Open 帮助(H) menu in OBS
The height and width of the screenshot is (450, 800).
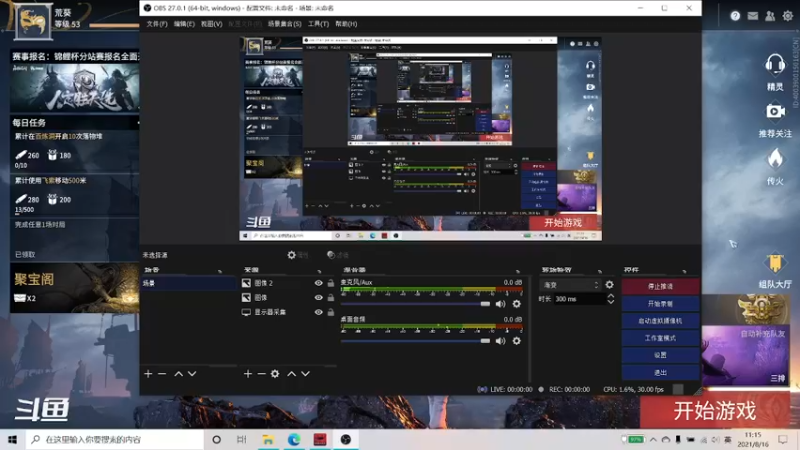point(346,24)
